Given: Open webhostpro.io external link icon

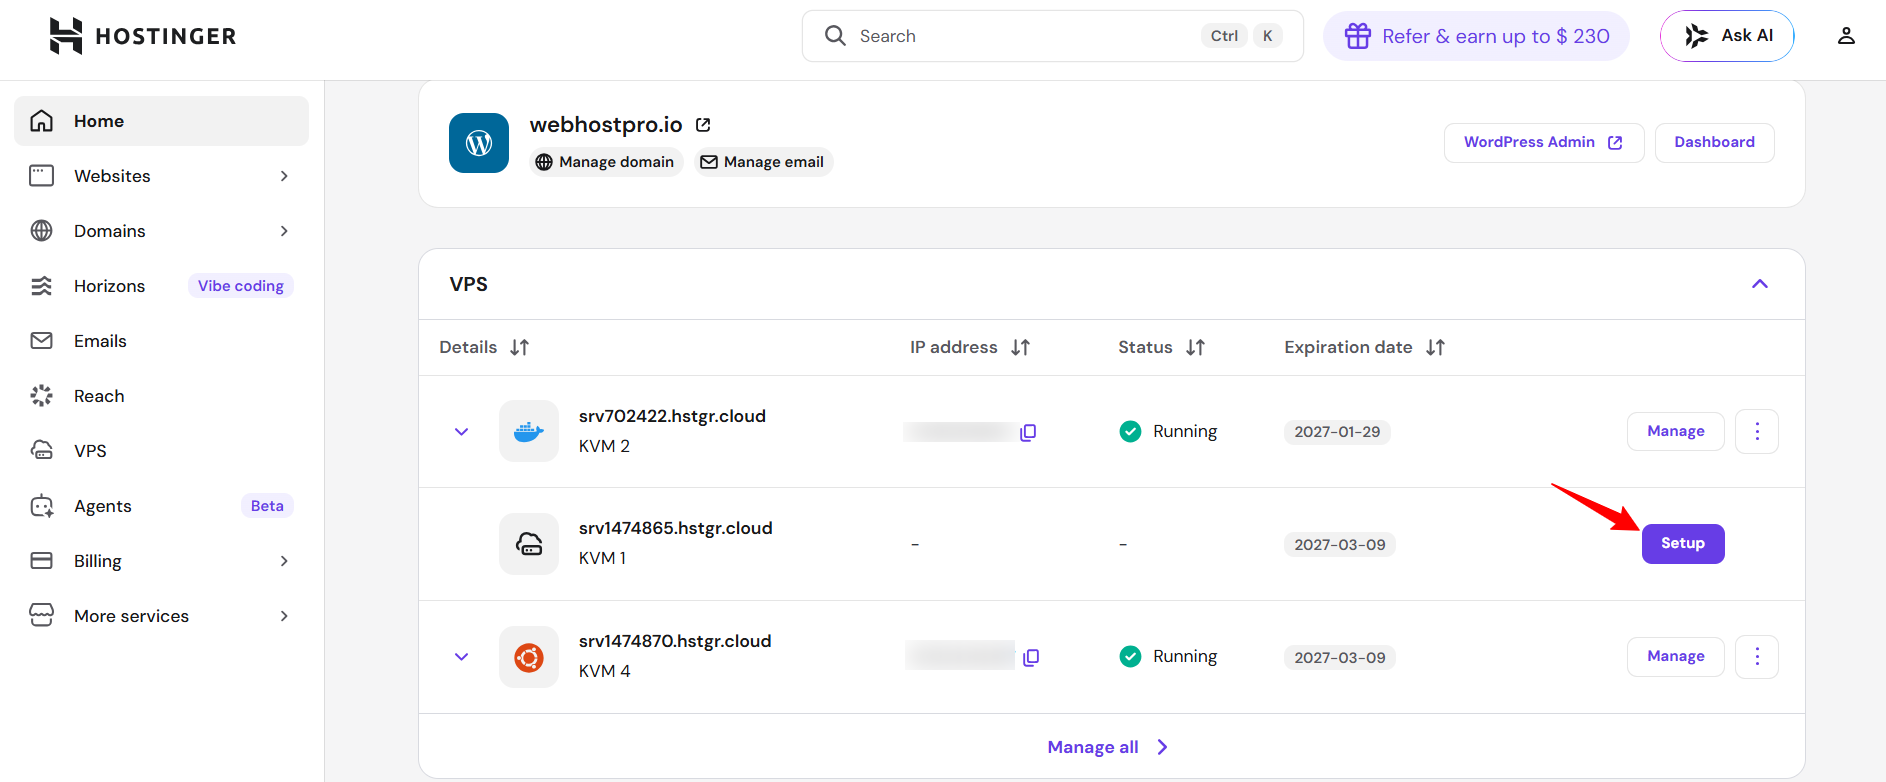Looking at the screenshot, I should coord(703,125).
